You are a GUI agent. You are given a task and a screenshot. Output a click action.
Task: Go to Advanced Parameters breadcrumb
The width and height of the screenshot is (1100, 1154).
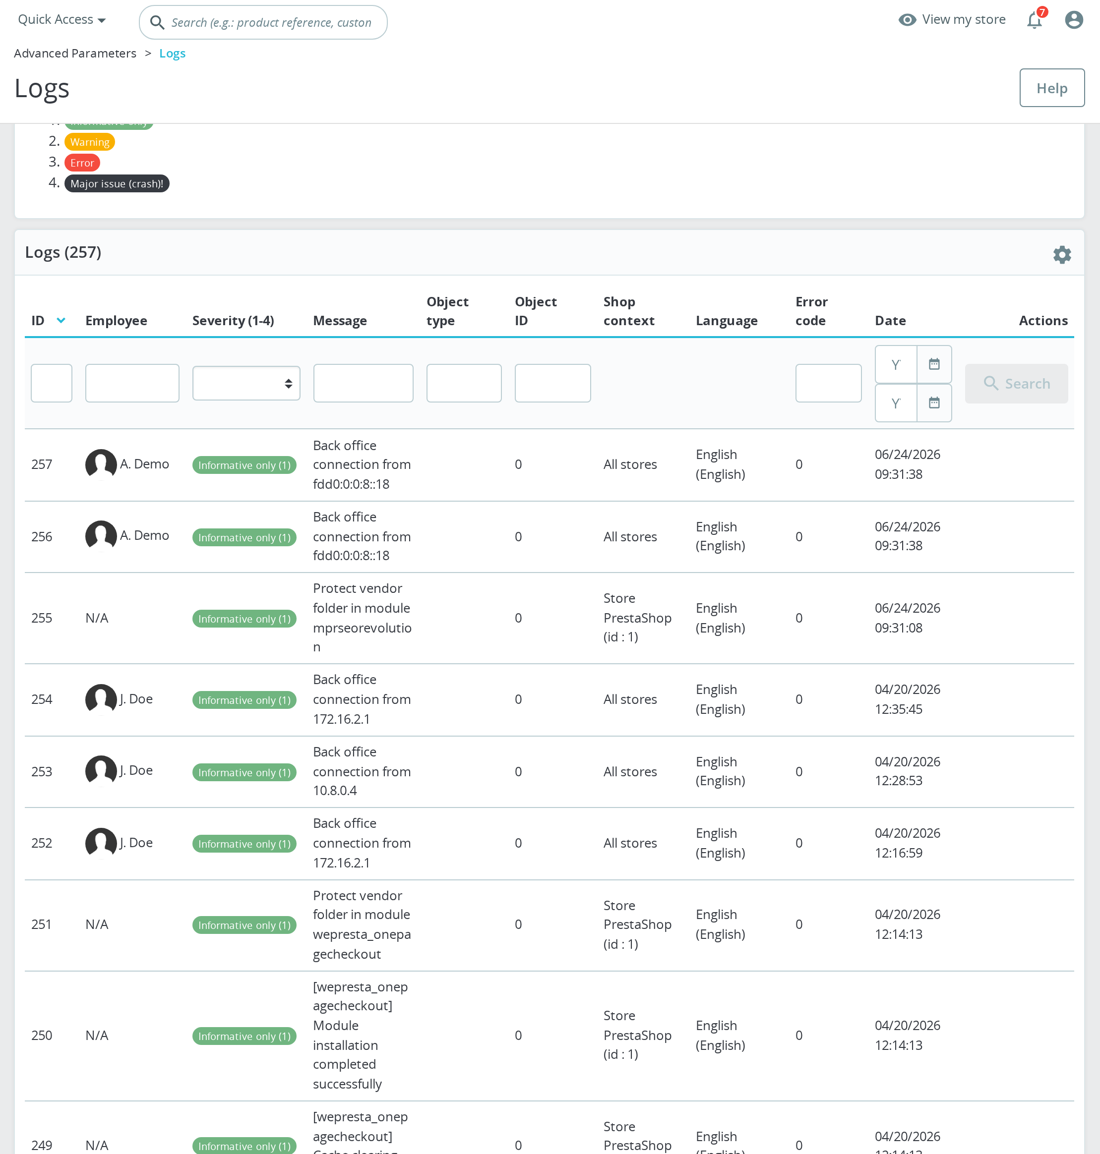(x=75, y=54)
